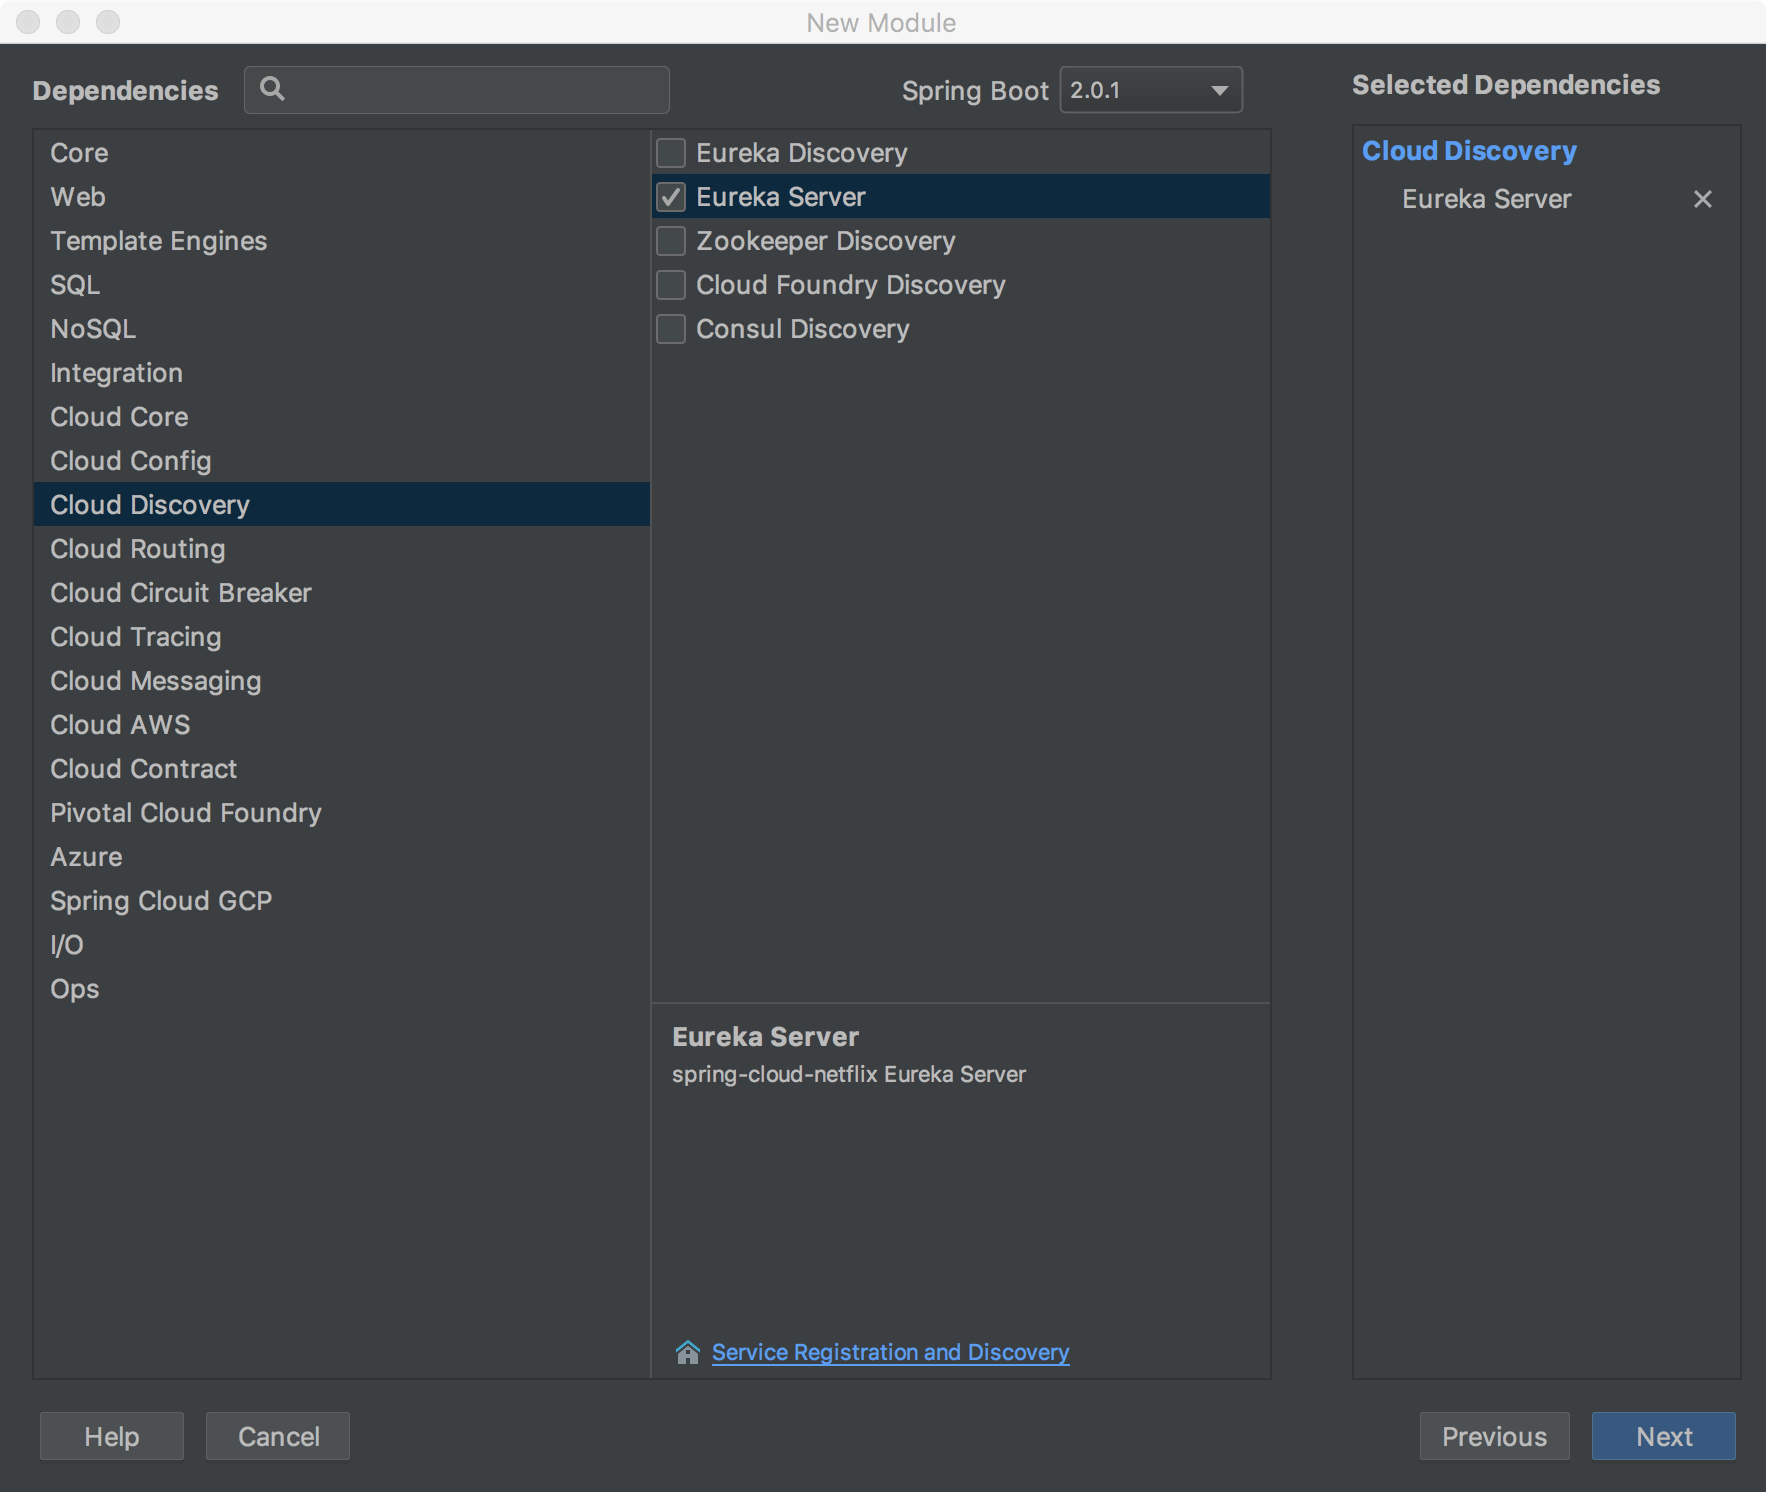Select the I/O category
The width and height of the screenshot is (1766, 1492).
tap(342, 945)
